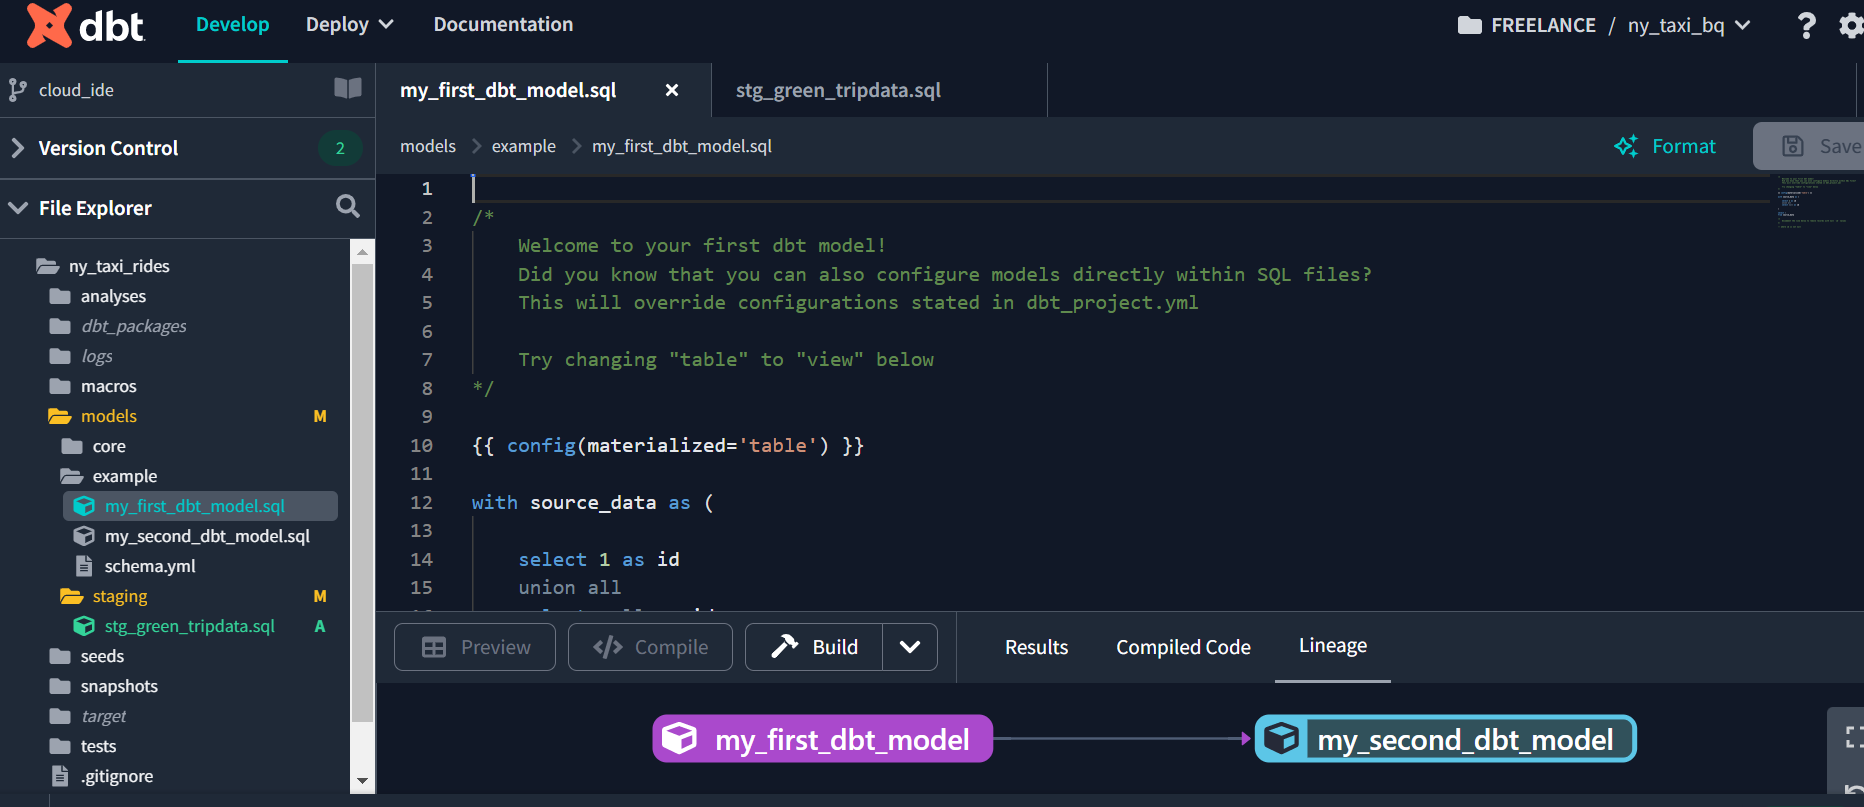Select the my_first_dbt_model.sql editor tab

tap(508, 90)
